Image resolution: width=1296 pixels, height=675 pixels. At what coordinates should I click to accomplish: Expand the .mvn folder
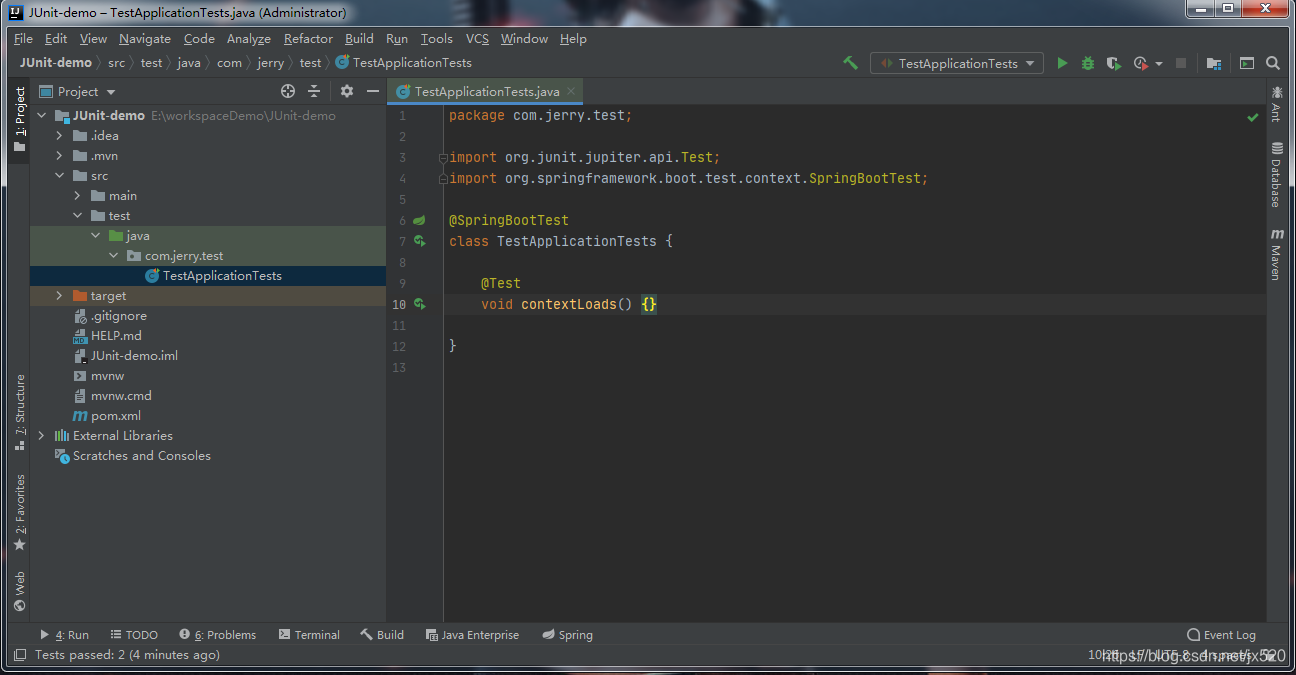(x=60, y=156)
